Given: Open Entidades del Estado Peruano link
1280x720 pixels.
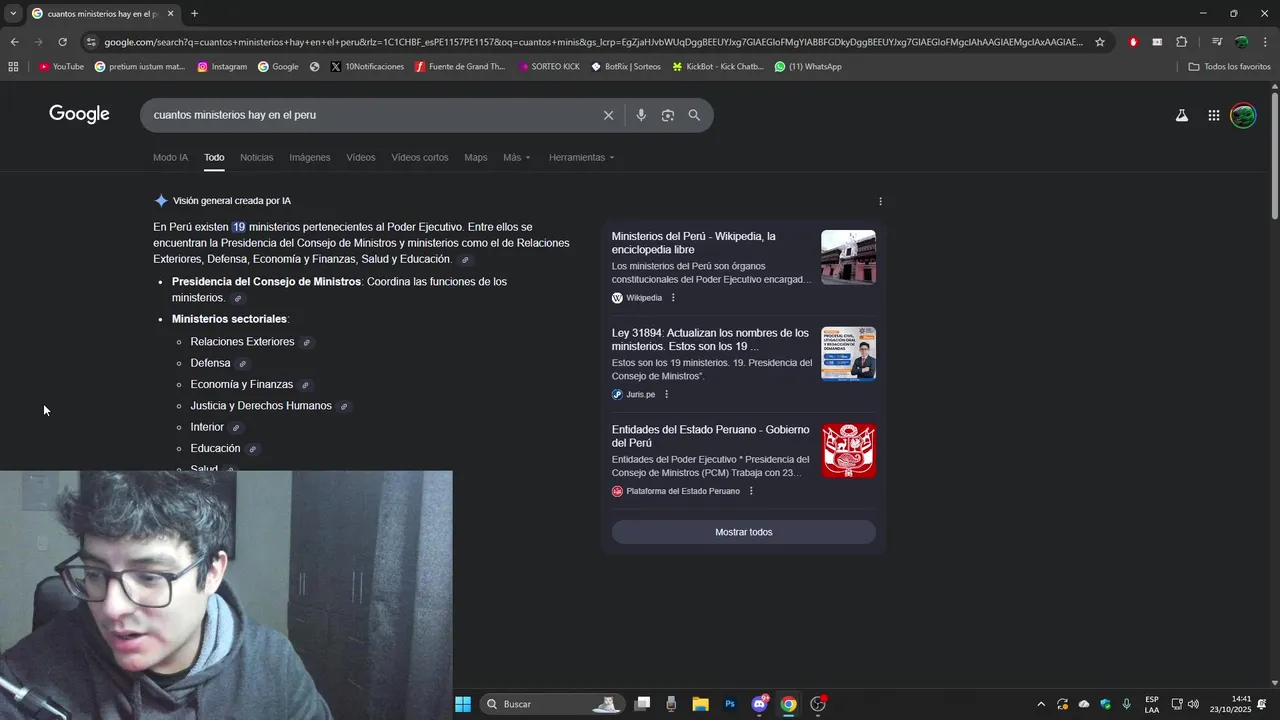Looking at the screenshot, I should pyautogui.click(x=710, y=436).
